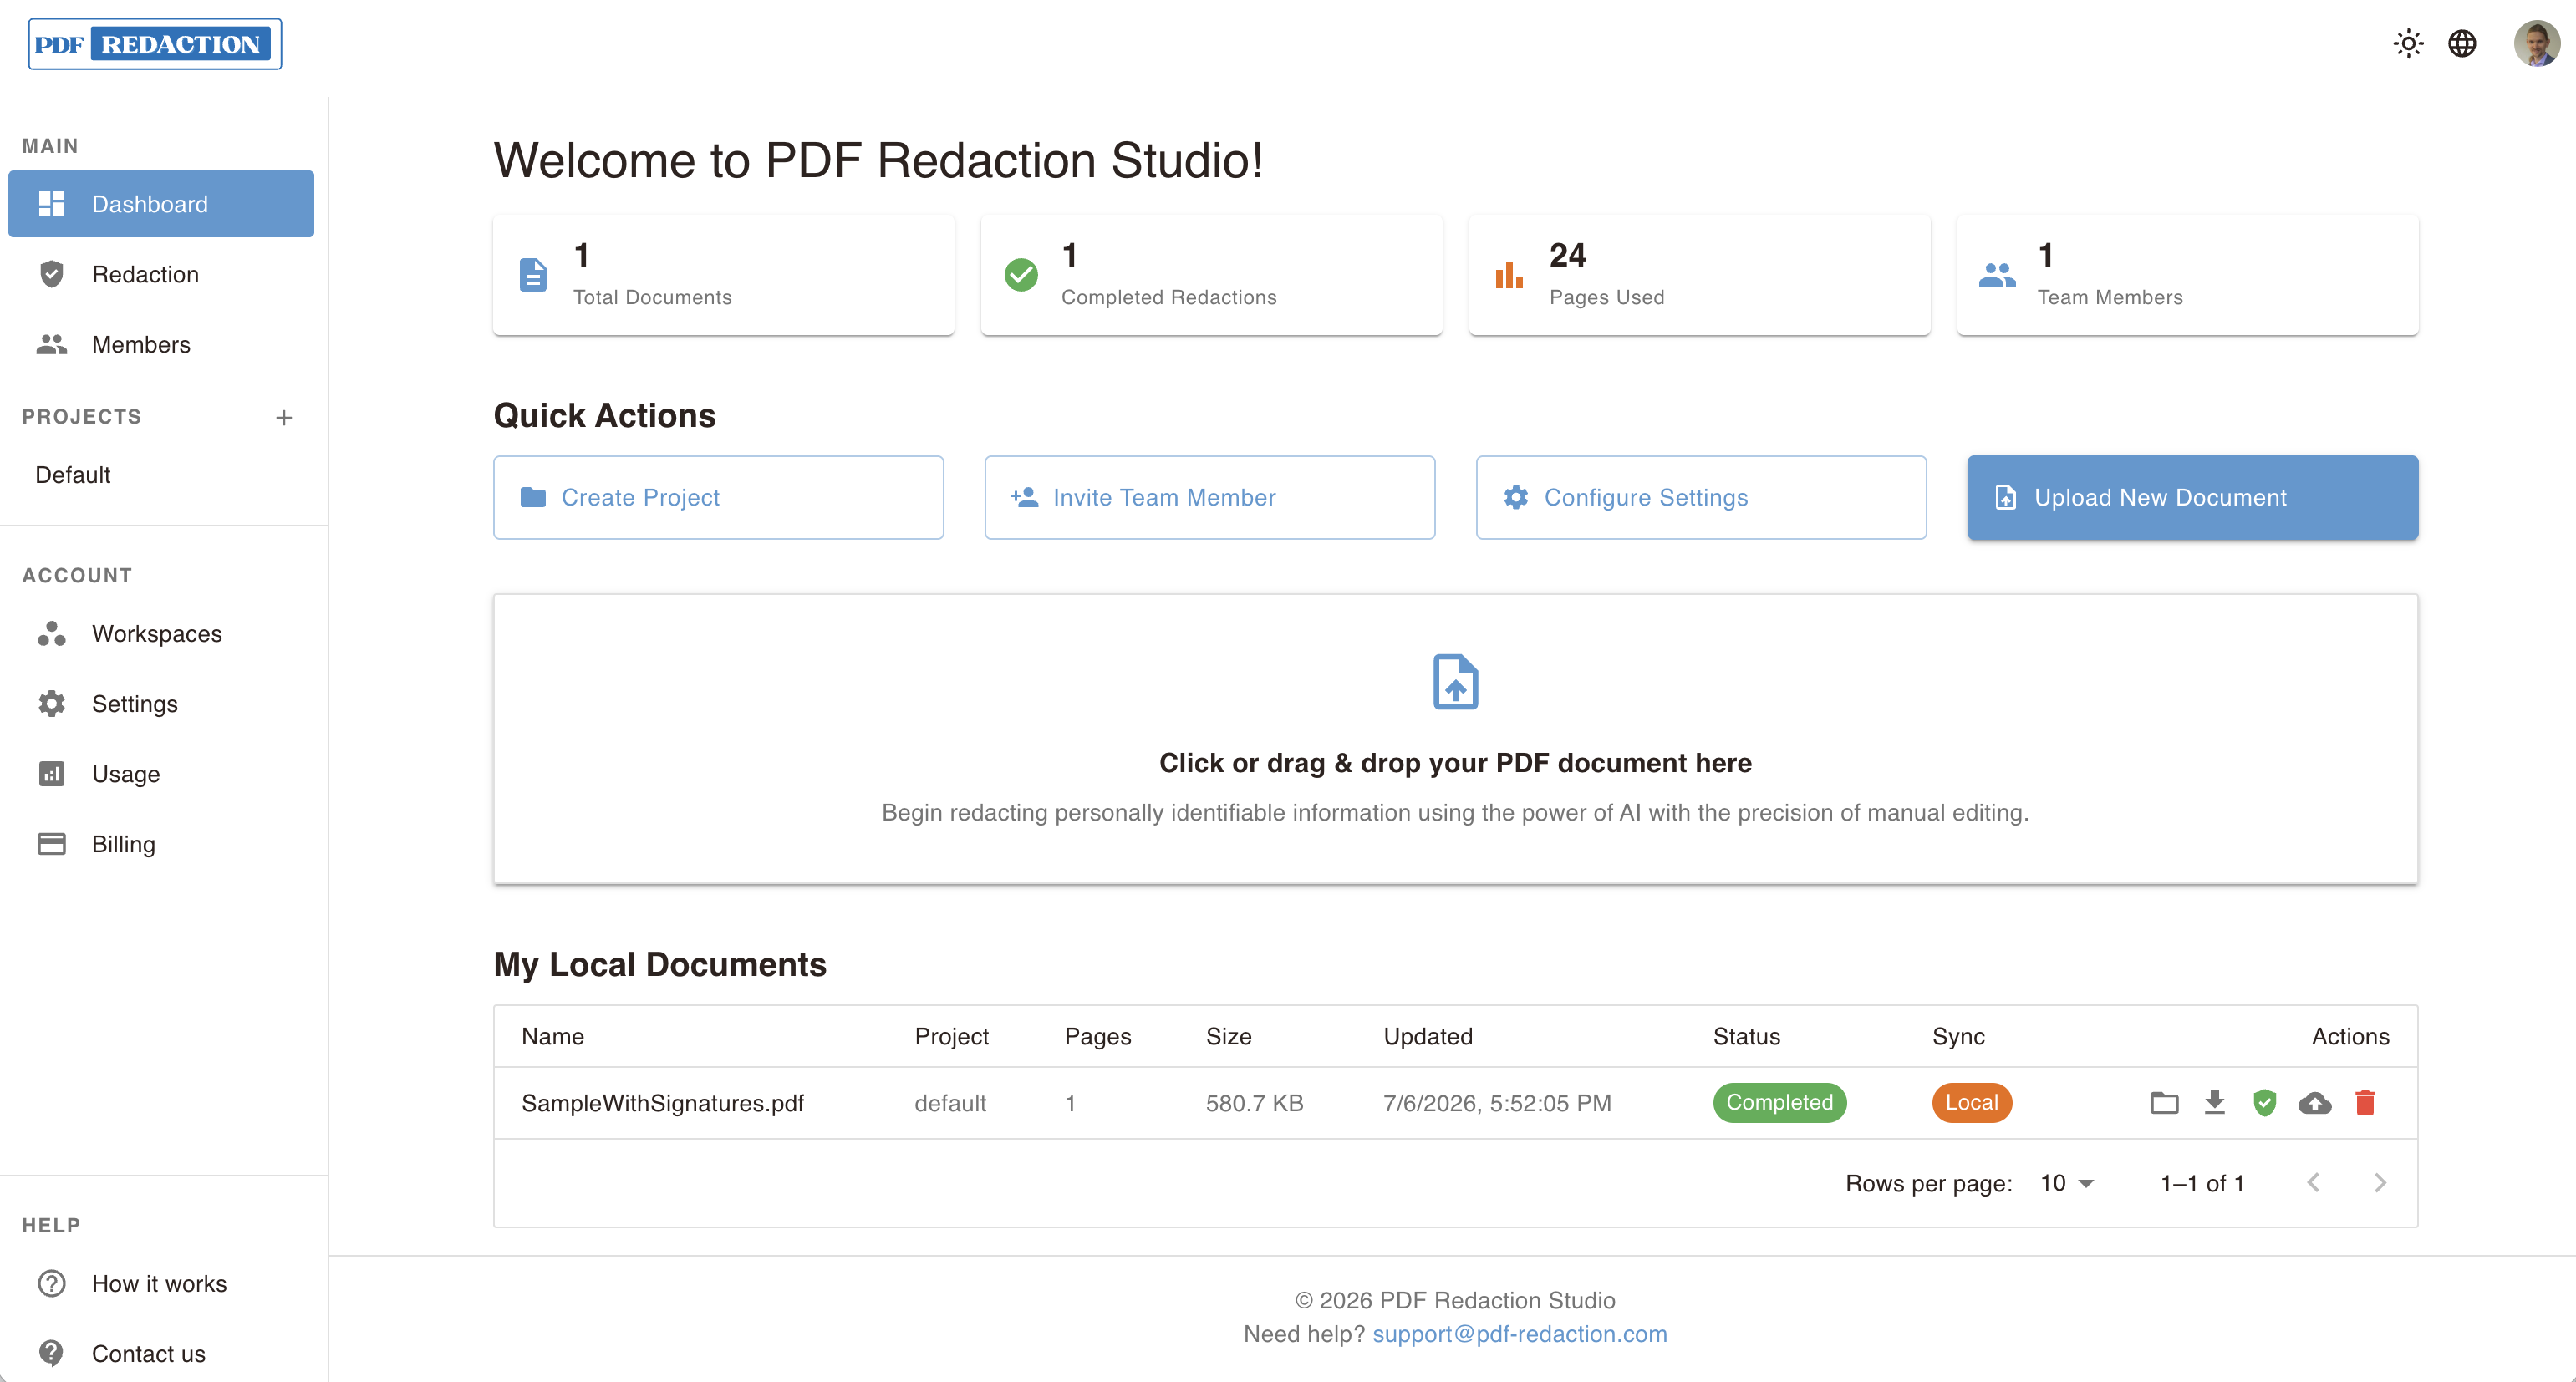2576x1382 pixels.
Task: Open folder icon for SampleWithSignatures.pdf
Action: pos(2164,1103)
